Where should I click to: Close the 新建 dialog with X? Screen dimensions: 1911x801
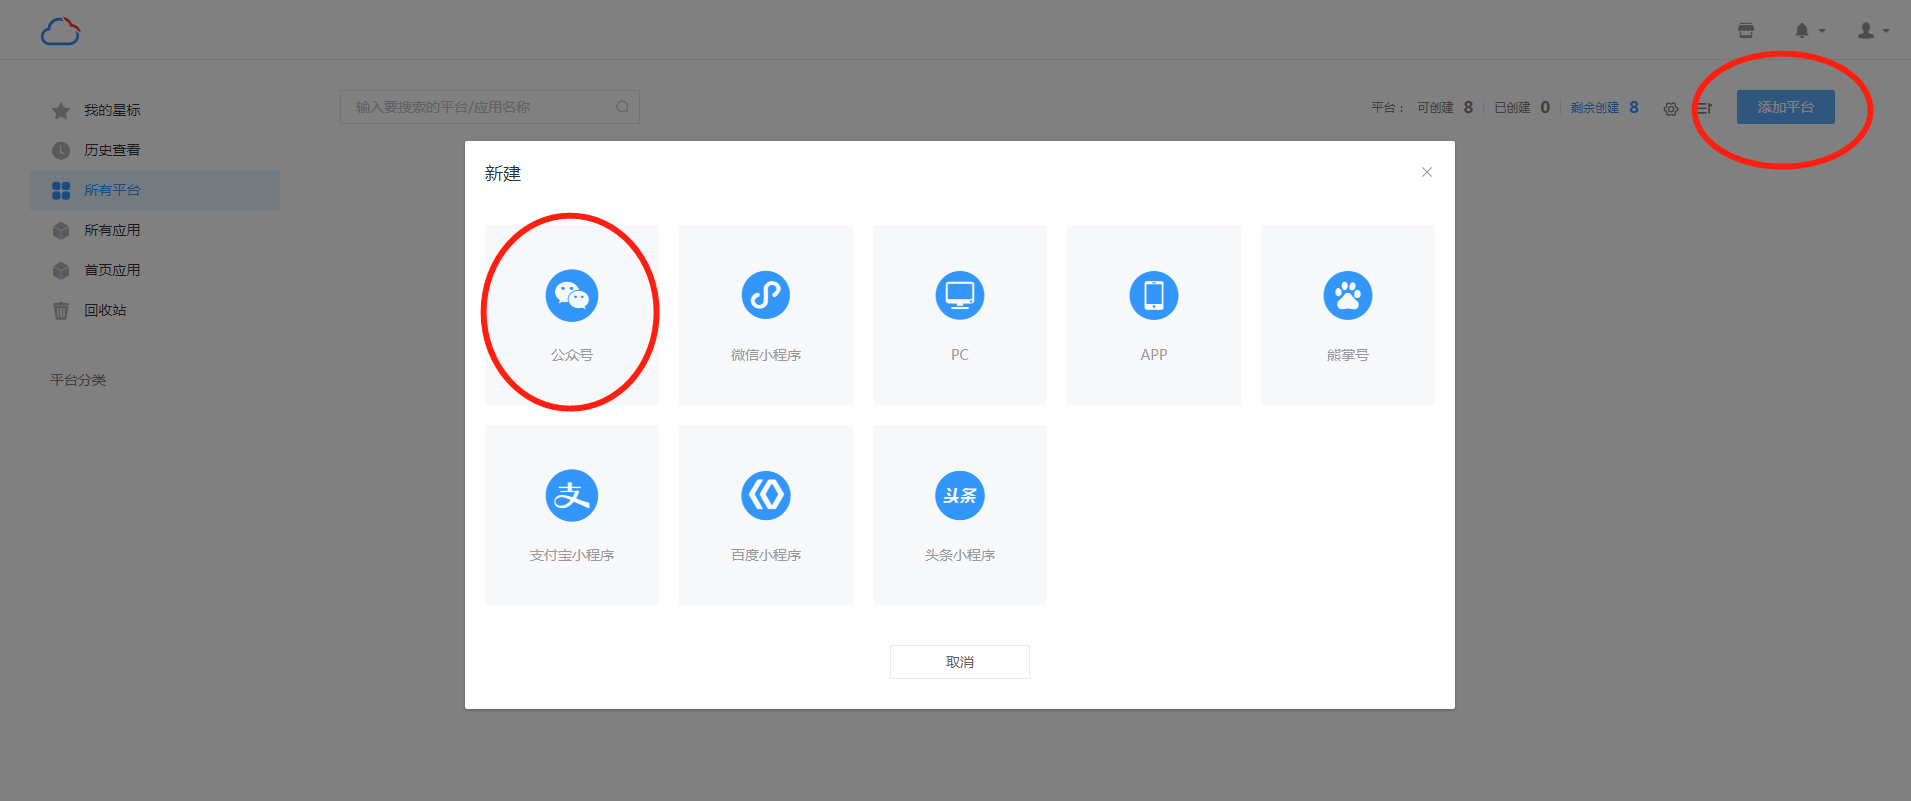click(1427, 172)
